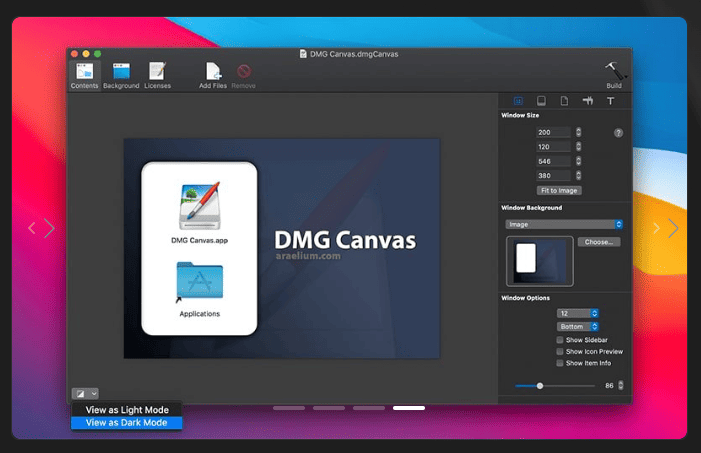Viewport: 701px width, 453px height.
Task: Toggle the Show Item Info checkbox
Action: tap(560, 363)
